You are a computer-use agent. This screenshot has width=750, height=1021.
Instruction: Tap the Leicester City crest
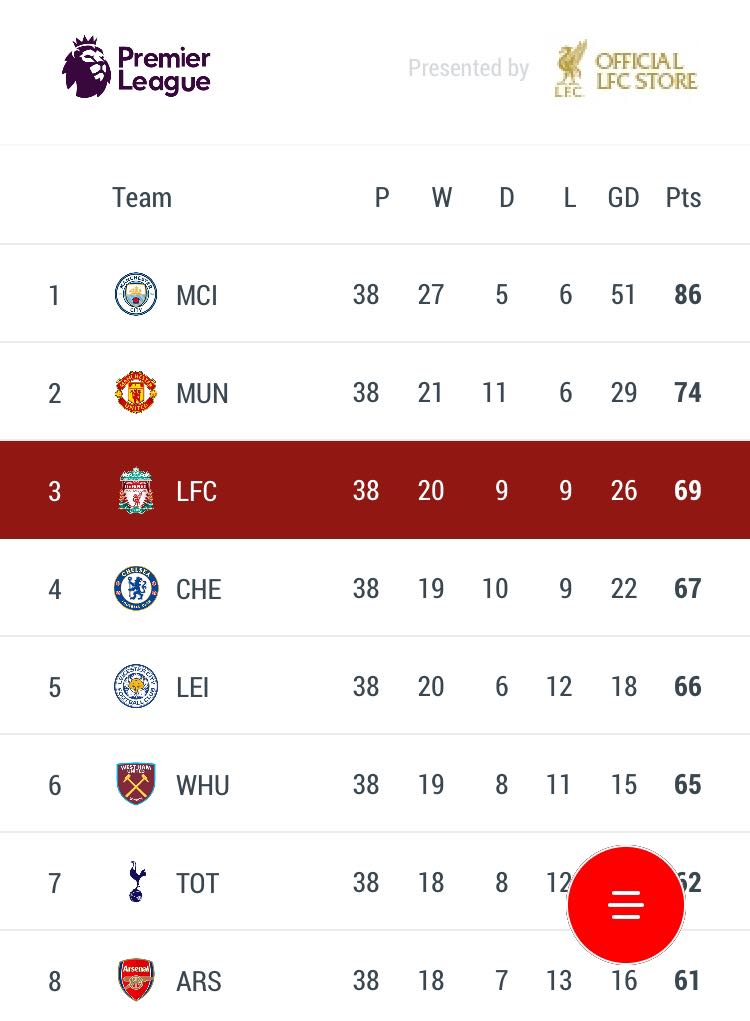[136, 686]
